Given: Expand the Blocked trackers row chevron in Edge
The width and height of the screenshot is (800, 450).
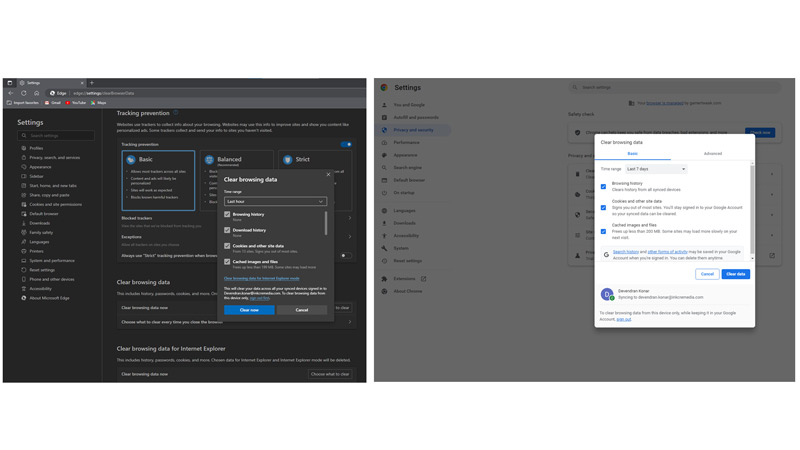Looking at the screenshot, I should pyautogui.click(x=350, y=218).
